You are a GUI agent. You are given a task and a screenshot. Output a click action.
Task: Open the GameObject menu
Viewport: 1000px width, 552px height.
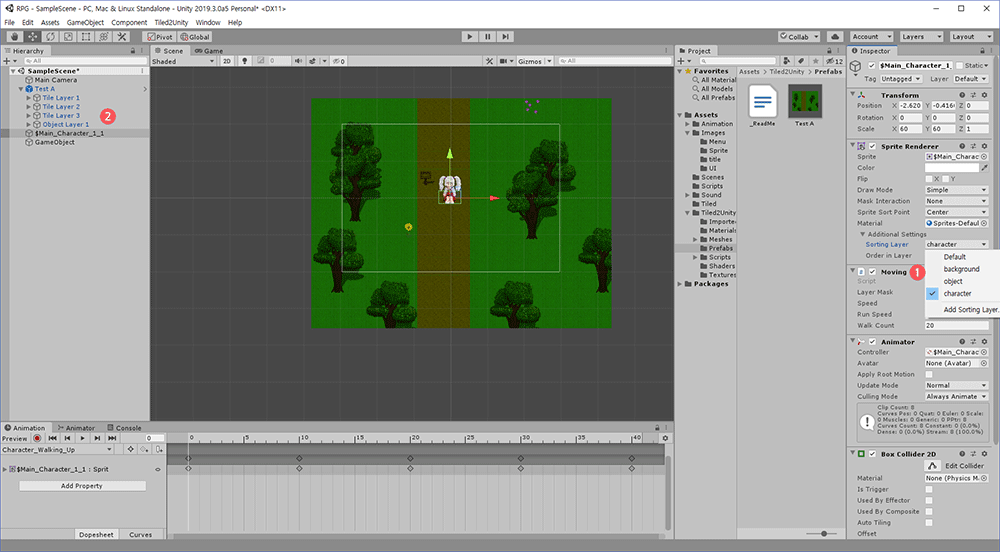(x=85, y=22)
